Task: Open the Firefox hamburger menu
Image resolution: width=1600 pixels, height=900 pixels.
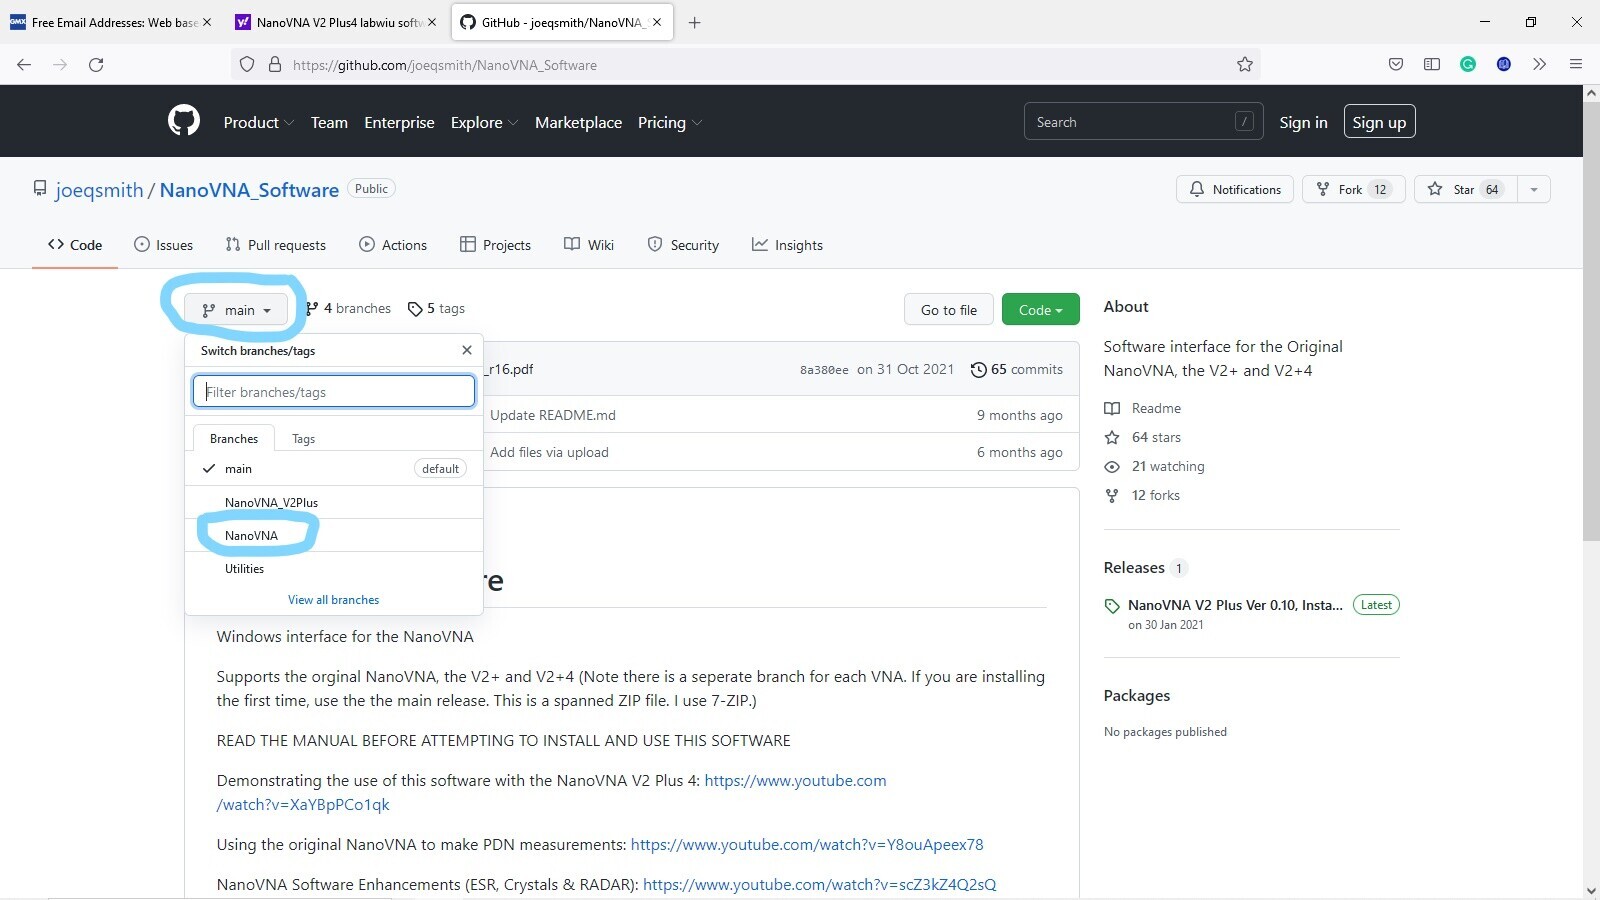Action: coord(1576,64)
